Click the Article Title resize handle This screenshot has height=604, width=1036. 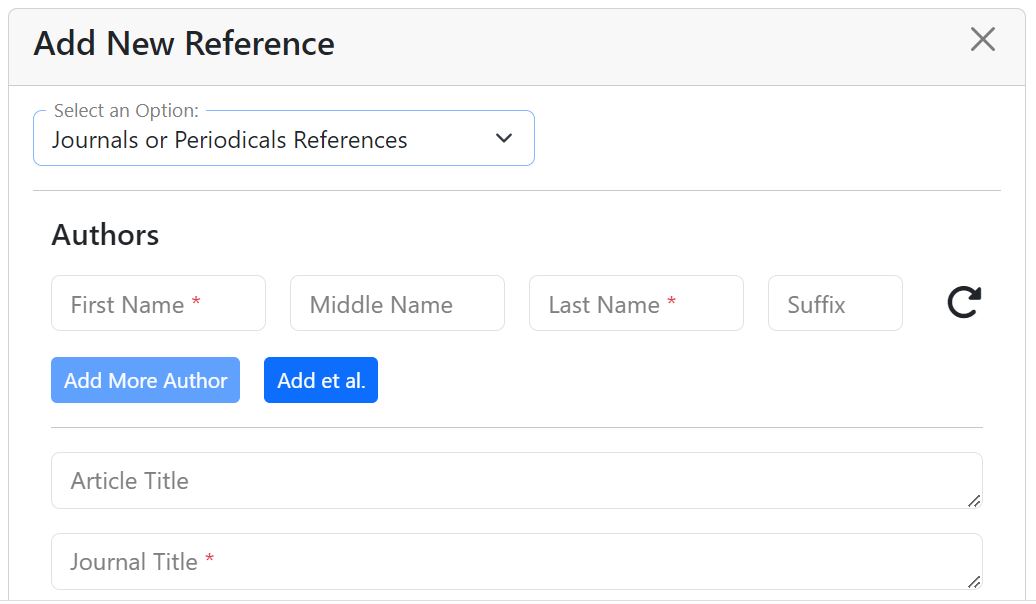pos(974,500)
